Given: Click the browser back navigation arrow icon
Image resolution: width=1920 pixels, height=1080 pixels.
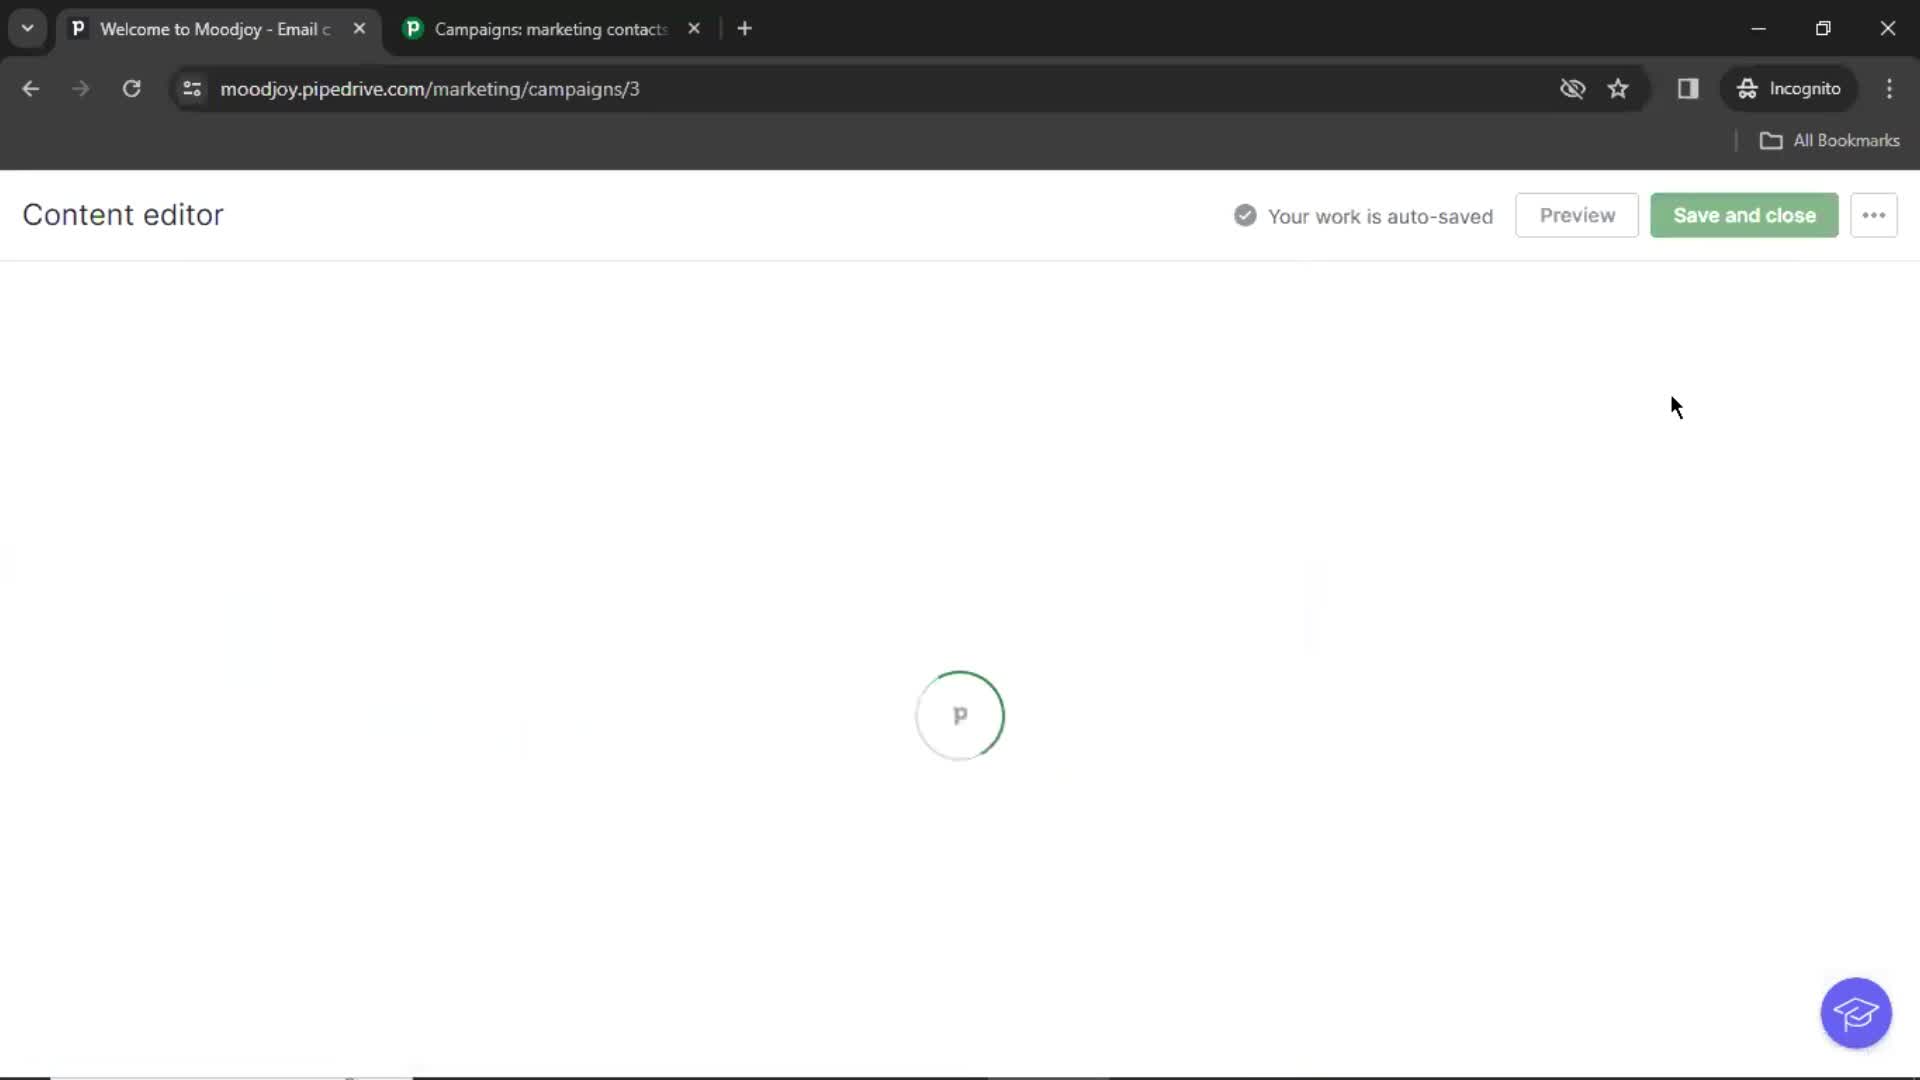Looking at the screenshot, I should (32, 88).
